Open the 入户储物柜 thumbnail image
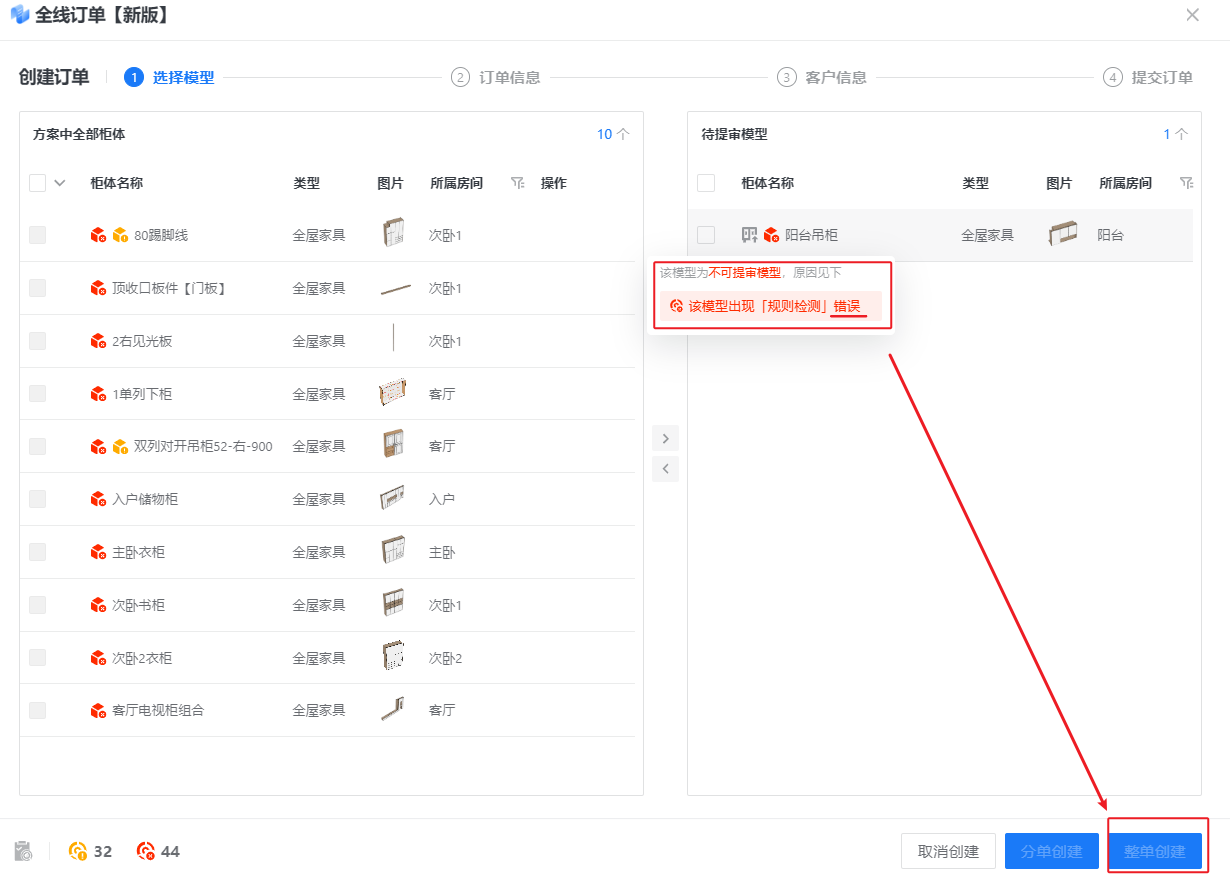This screenshot has height=876, width=1230. tap(393, 499)
